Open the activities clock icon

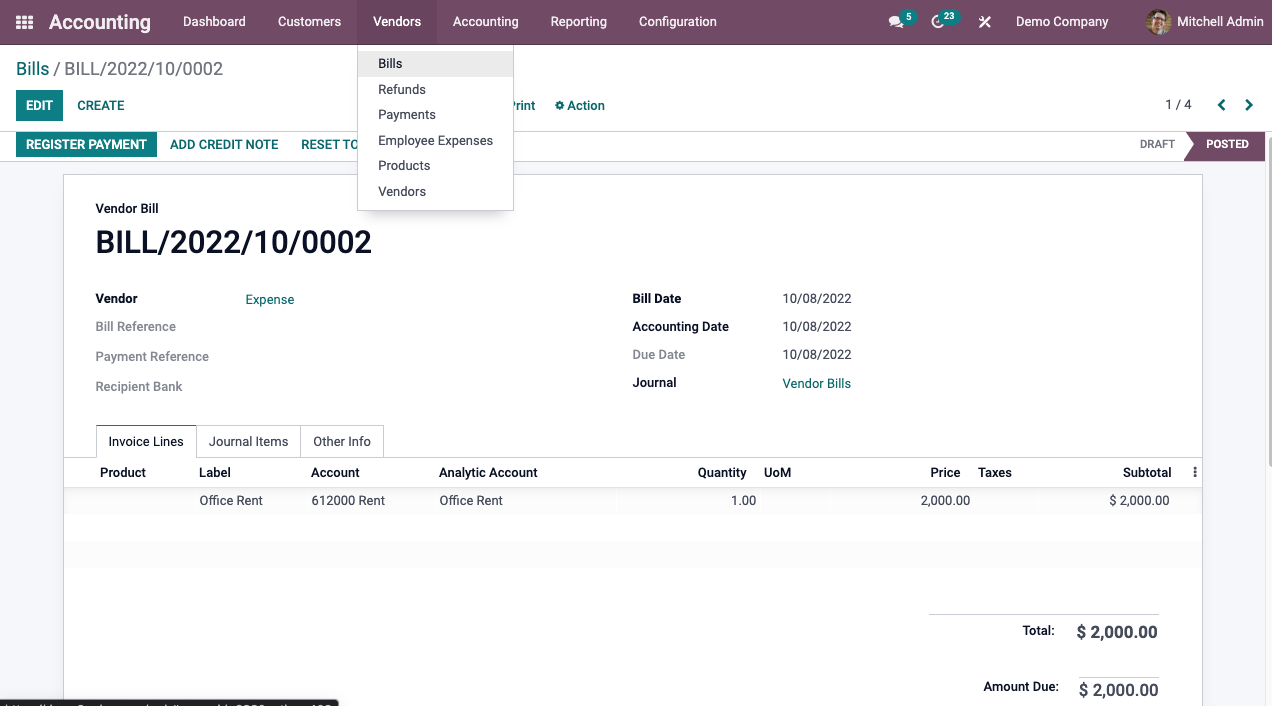(x=938, y=22)
